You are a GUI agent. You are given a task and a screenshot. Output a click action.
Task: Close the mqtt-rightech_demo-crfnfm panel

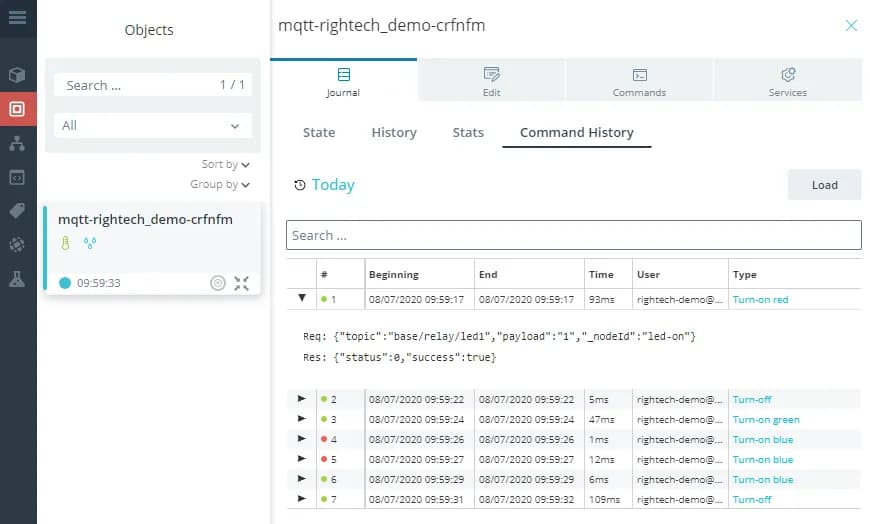[x=851, y=26]
